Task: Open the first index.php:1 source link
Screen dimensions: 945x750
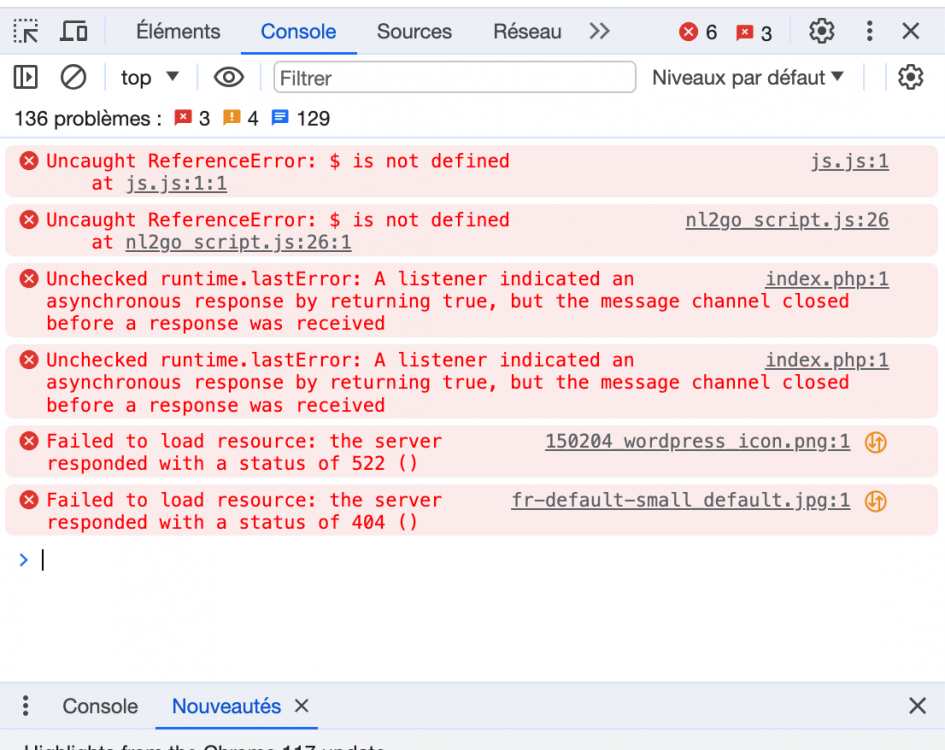Action: [827, 279]
